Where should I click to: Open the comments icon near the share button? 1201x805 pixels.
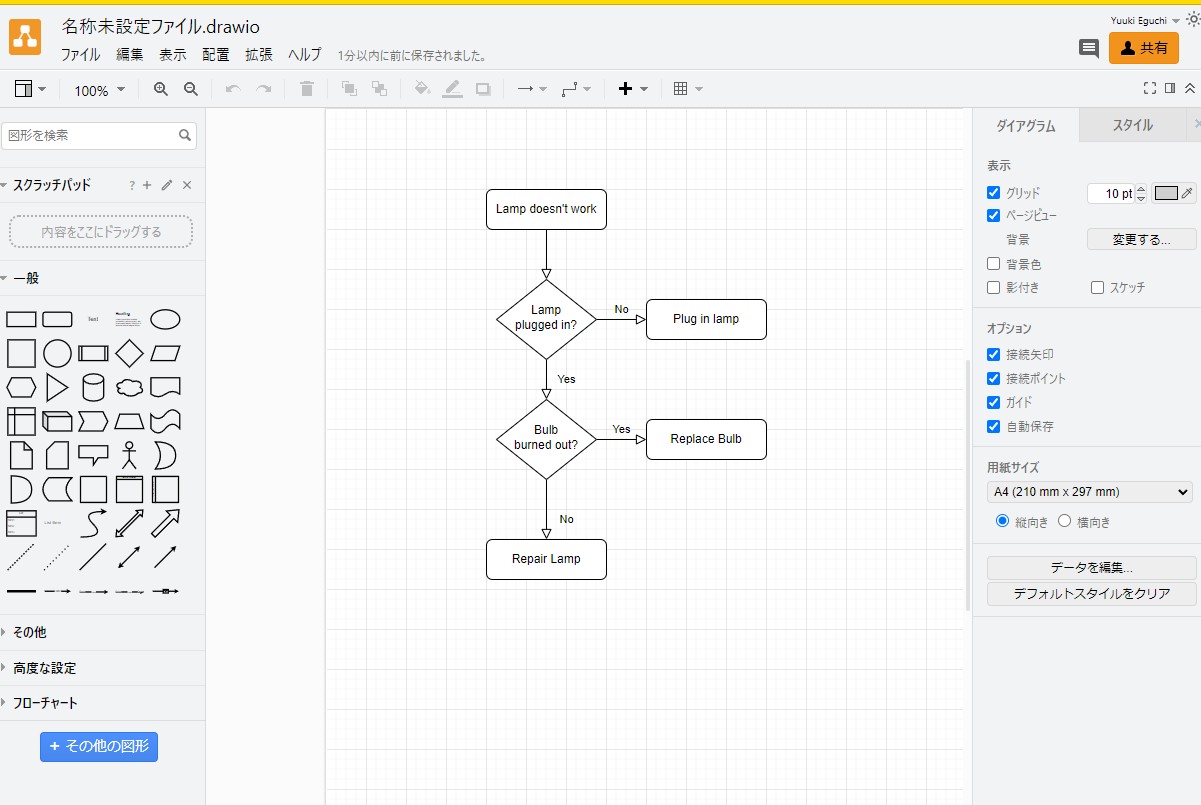[1088, 48]
